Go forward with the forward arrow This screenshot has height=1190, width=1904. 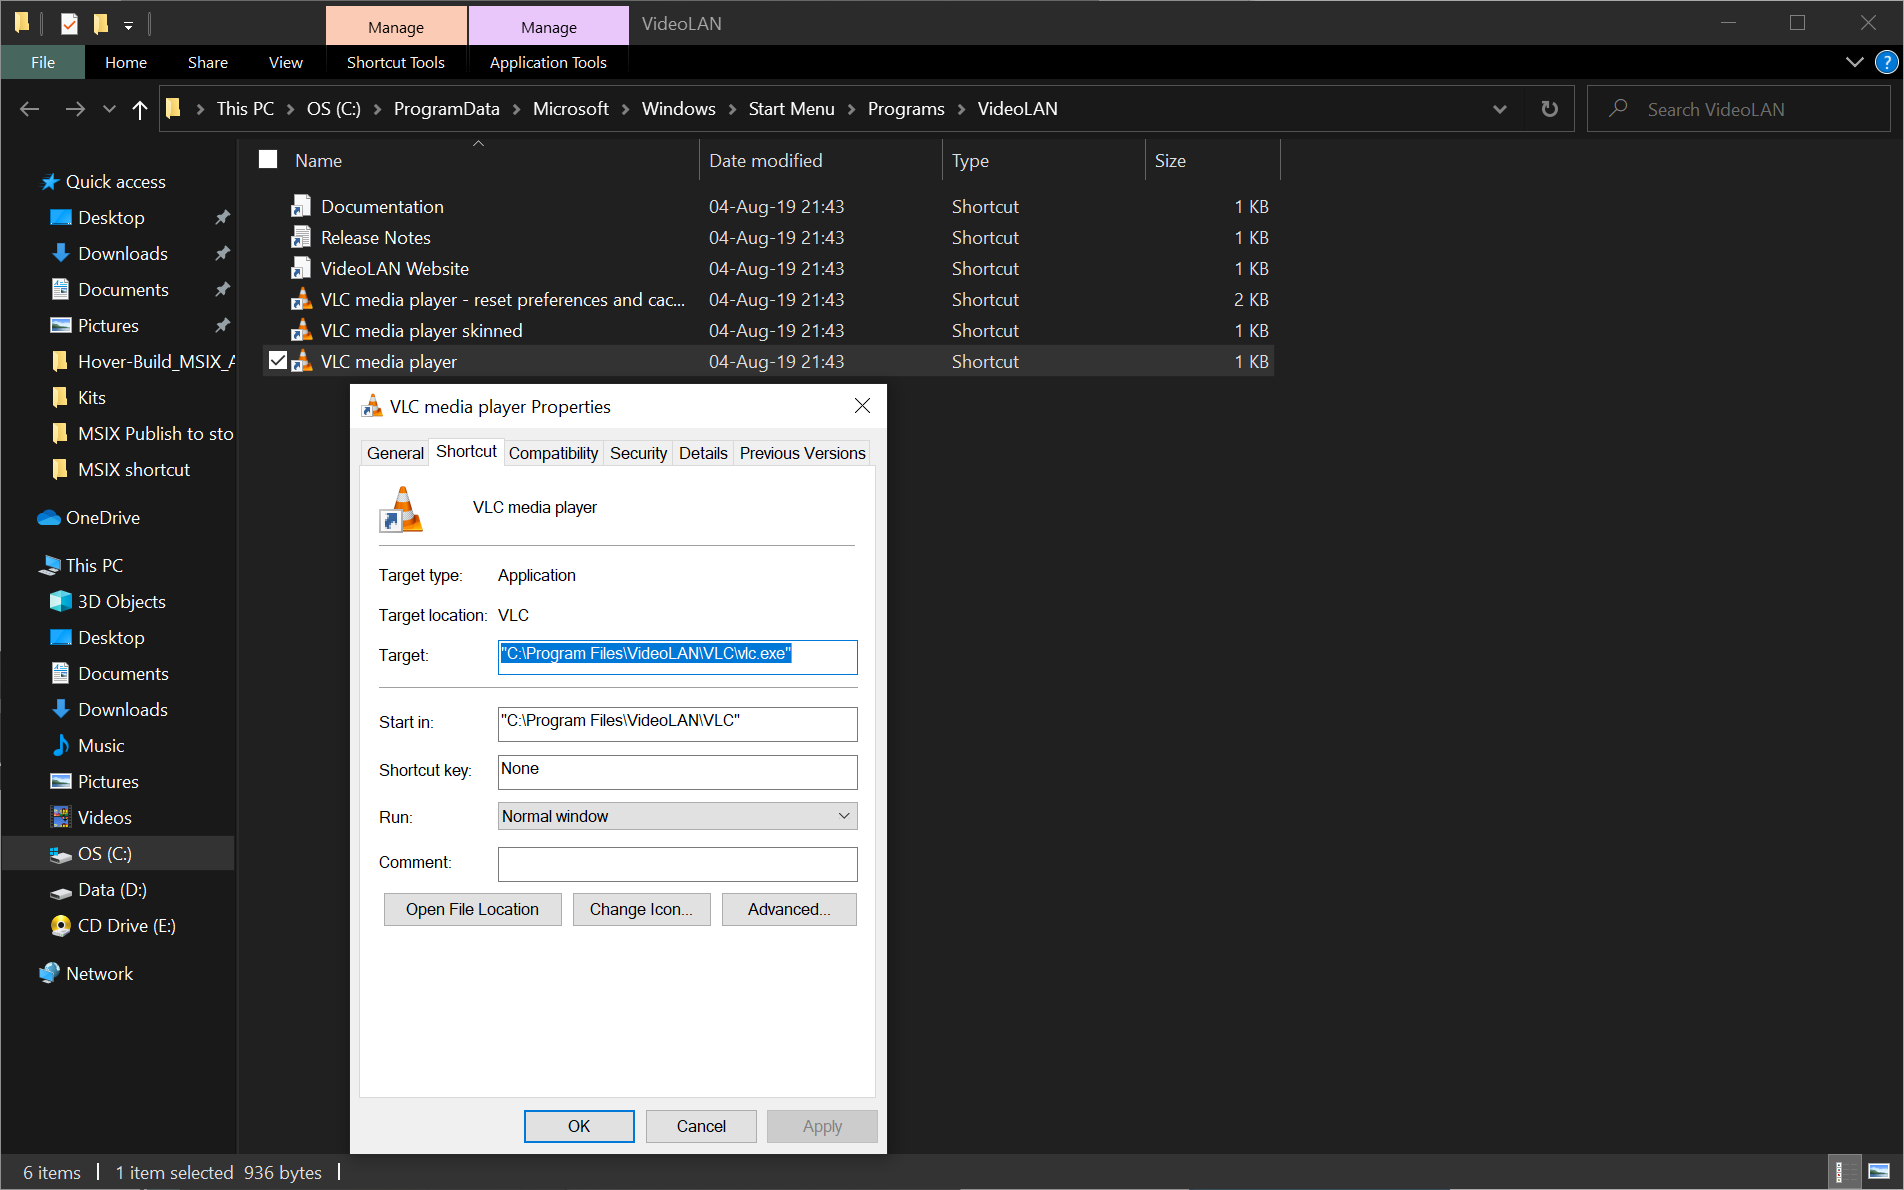coord(75,109)
